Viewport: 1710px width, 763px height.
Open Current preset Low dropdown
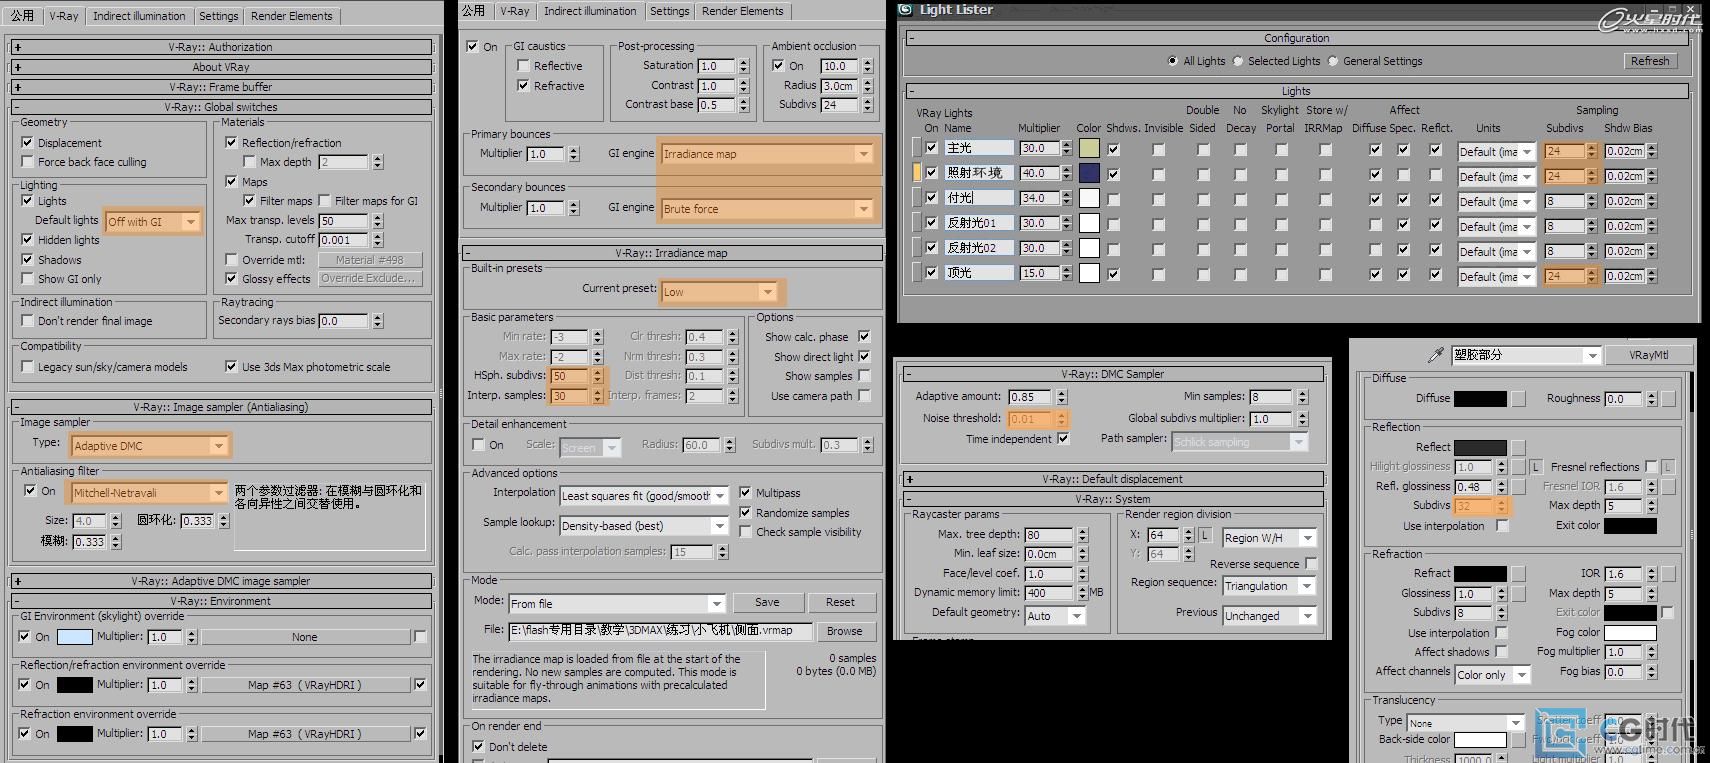pos(719,292)
